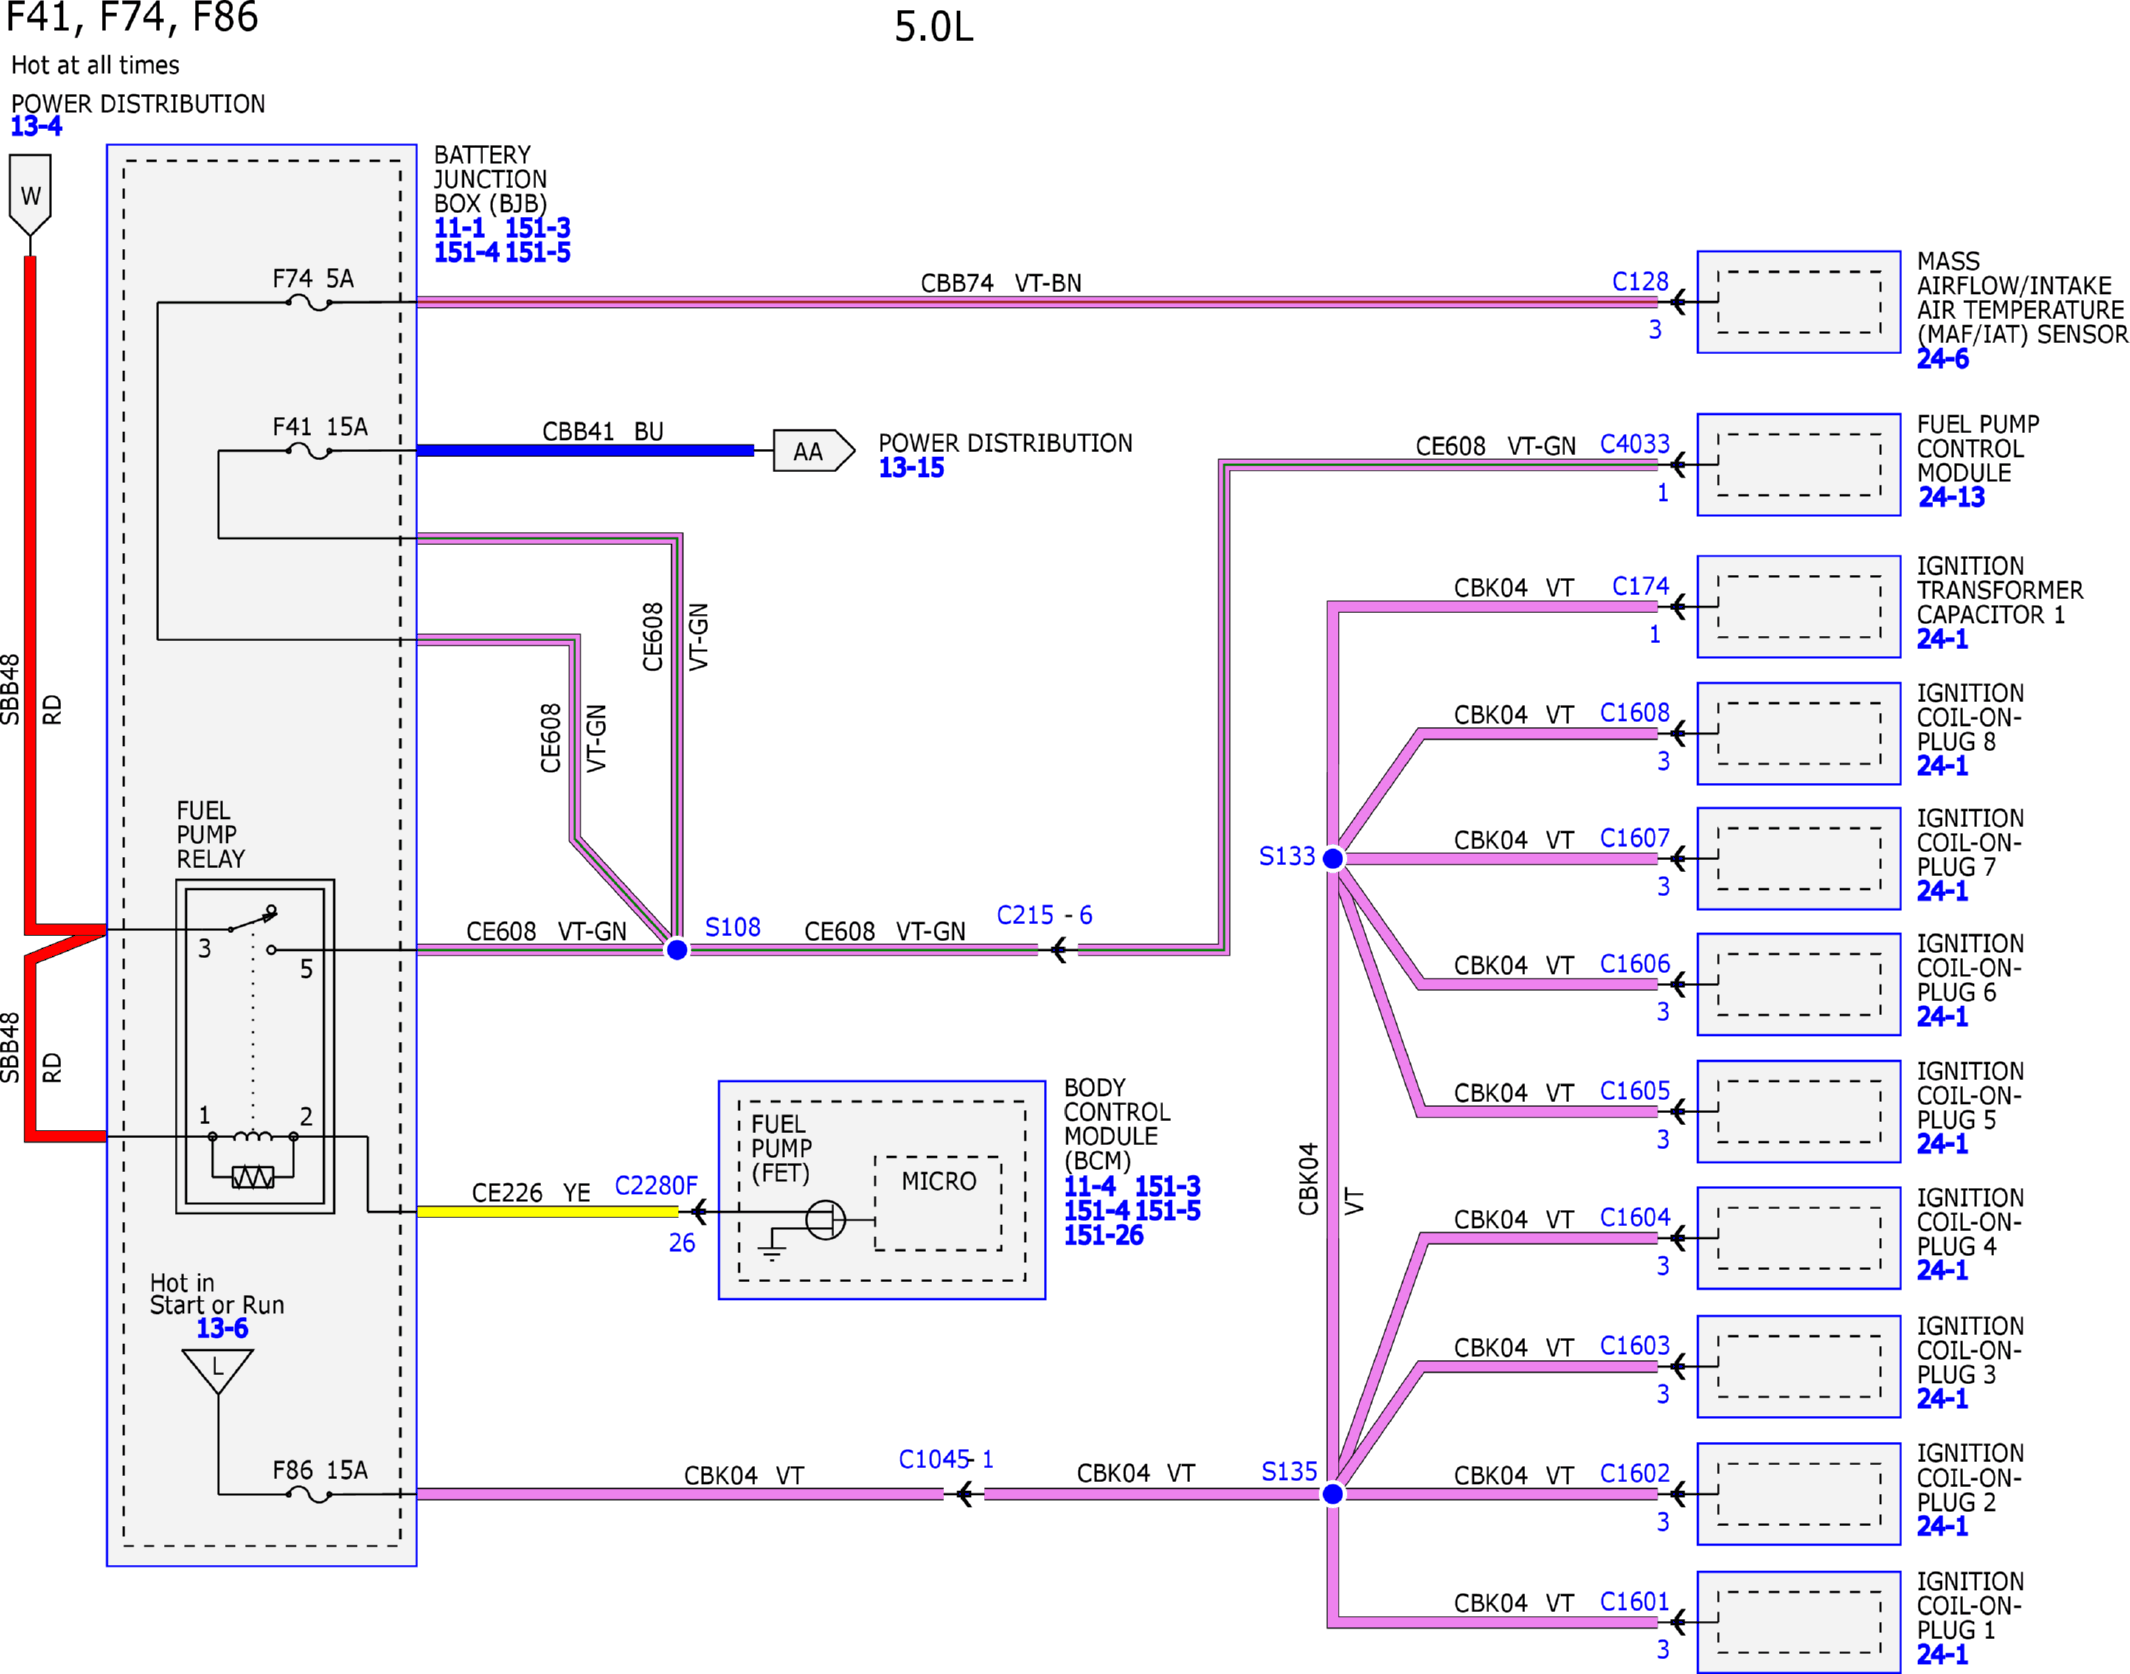Click the C215 connector label
Viewport: 2130px width, 1674px height.
(1026, 915)
